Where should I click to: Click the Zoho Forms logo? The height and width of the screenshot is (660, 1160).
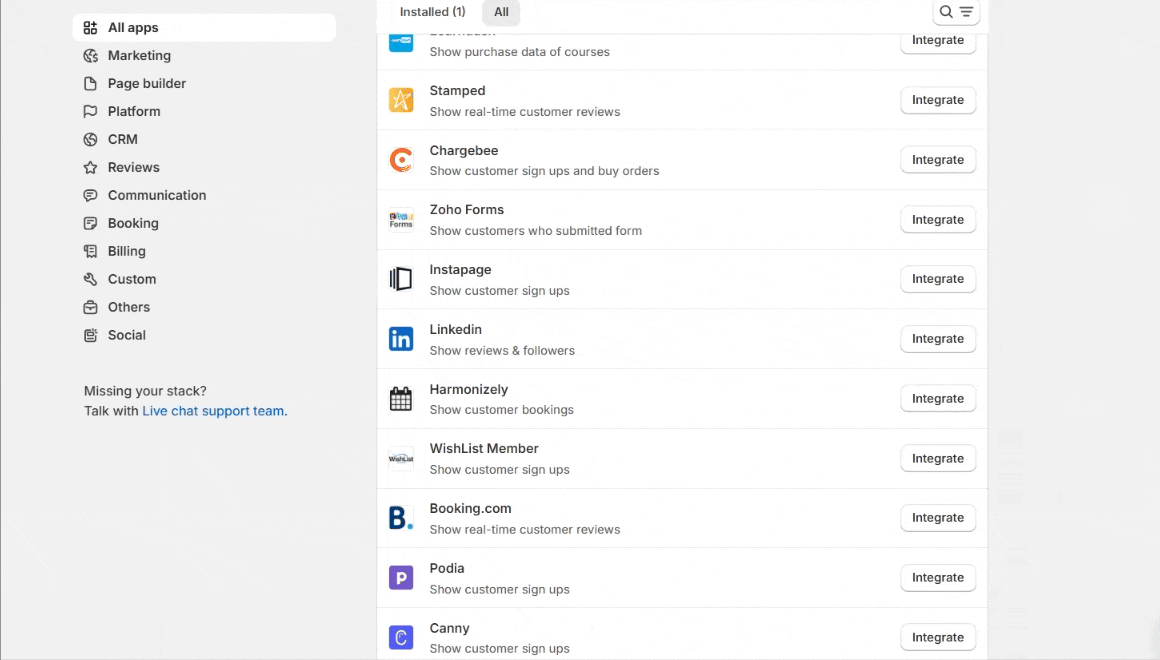pos(401,220)
